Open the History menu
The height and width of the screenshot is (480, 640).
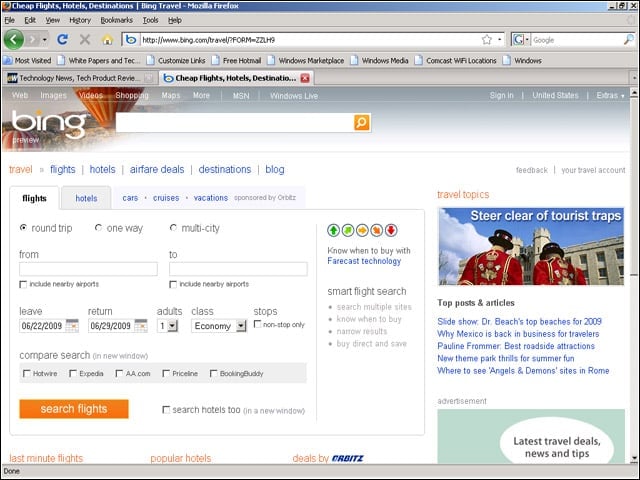pos(80,20)
